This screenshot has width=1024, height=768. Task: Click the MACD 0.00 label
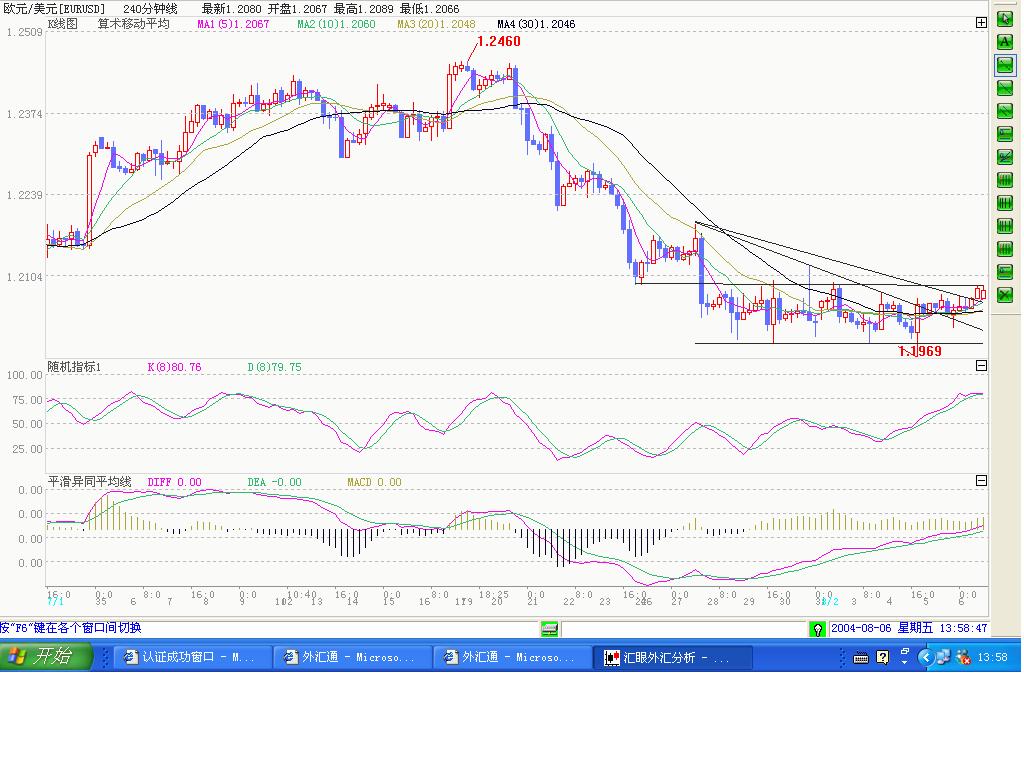(x=374, y=482)
